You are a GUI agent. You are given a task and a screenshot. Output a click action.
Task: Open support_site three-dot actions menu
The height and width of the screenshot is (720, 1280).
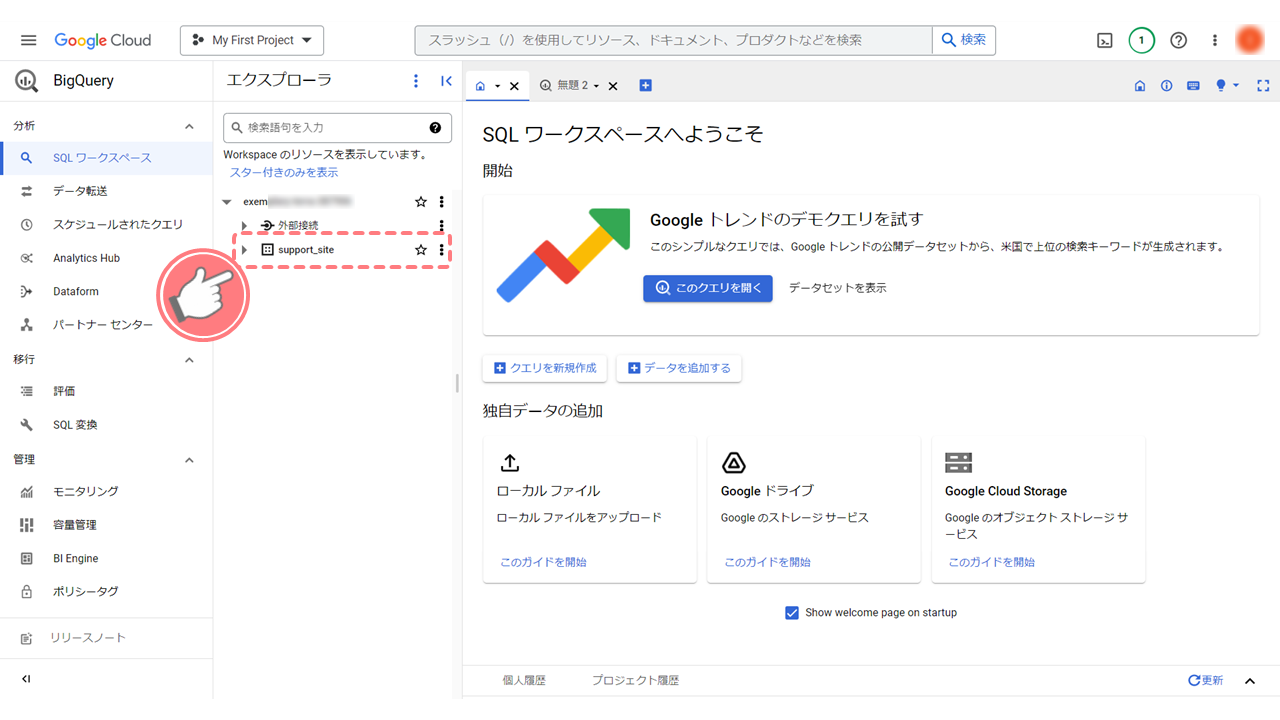pyautogui.click(x=441, y=250)
